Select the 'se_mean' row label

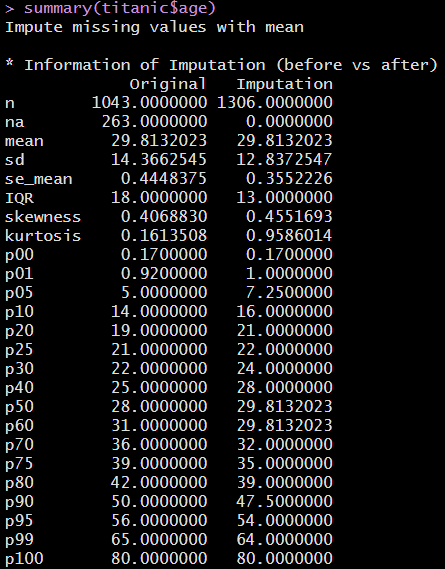click(38, 179)
